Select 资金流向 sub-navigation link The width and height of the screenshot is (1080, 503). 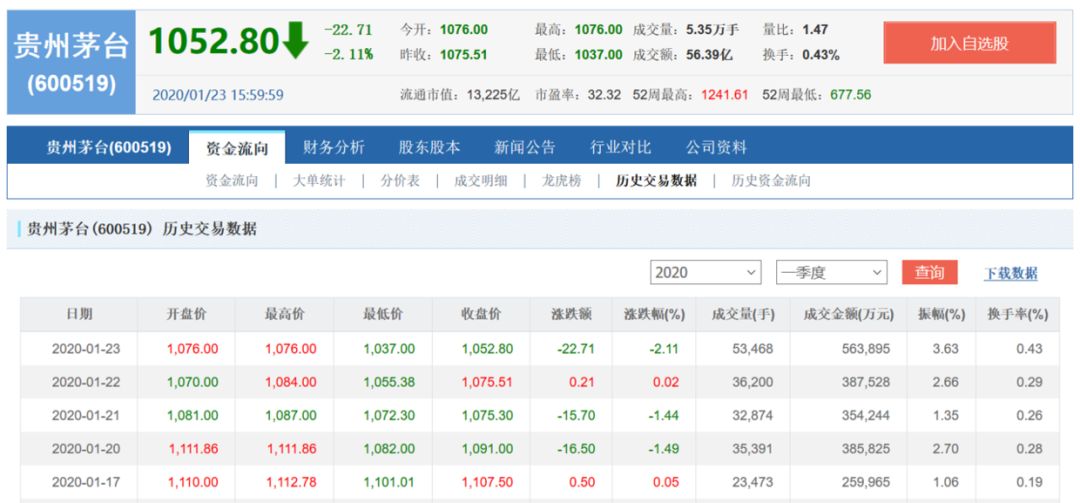coord(231,181)
